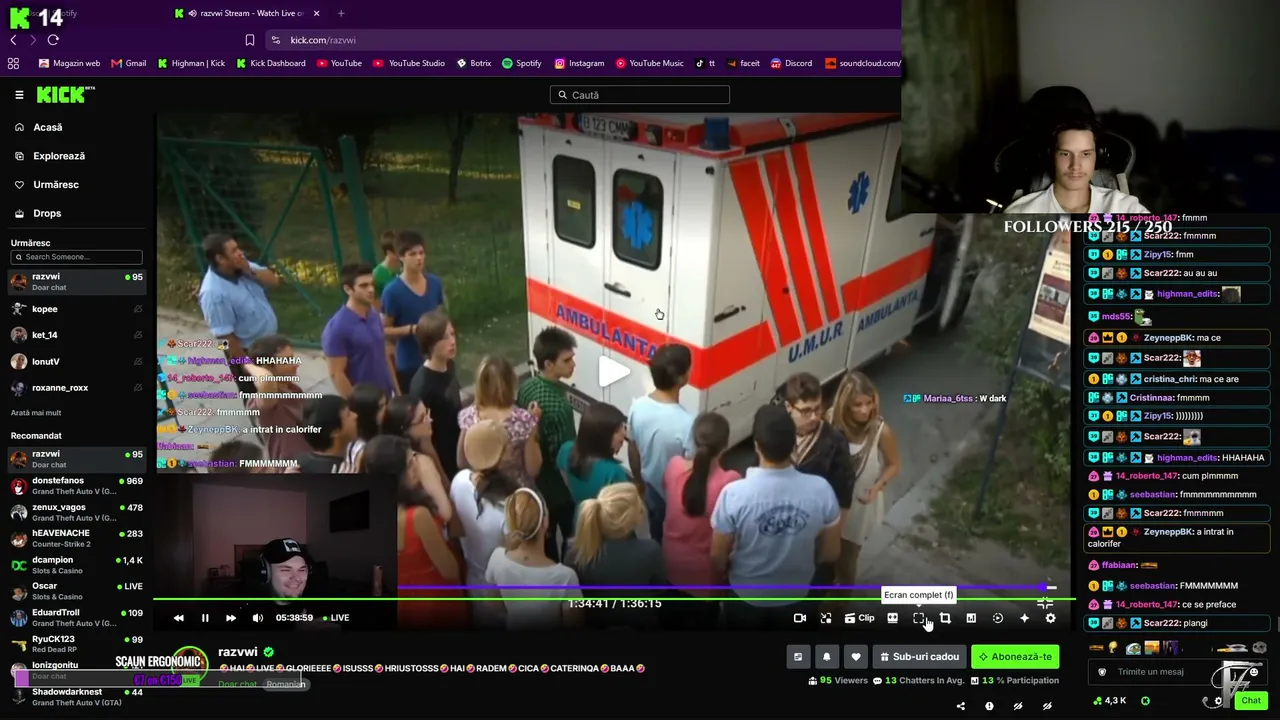The image size is (1280, 720).
Task: Close the razvwi Stream tab
Action: pyautogui.click(x=317, y=13)
